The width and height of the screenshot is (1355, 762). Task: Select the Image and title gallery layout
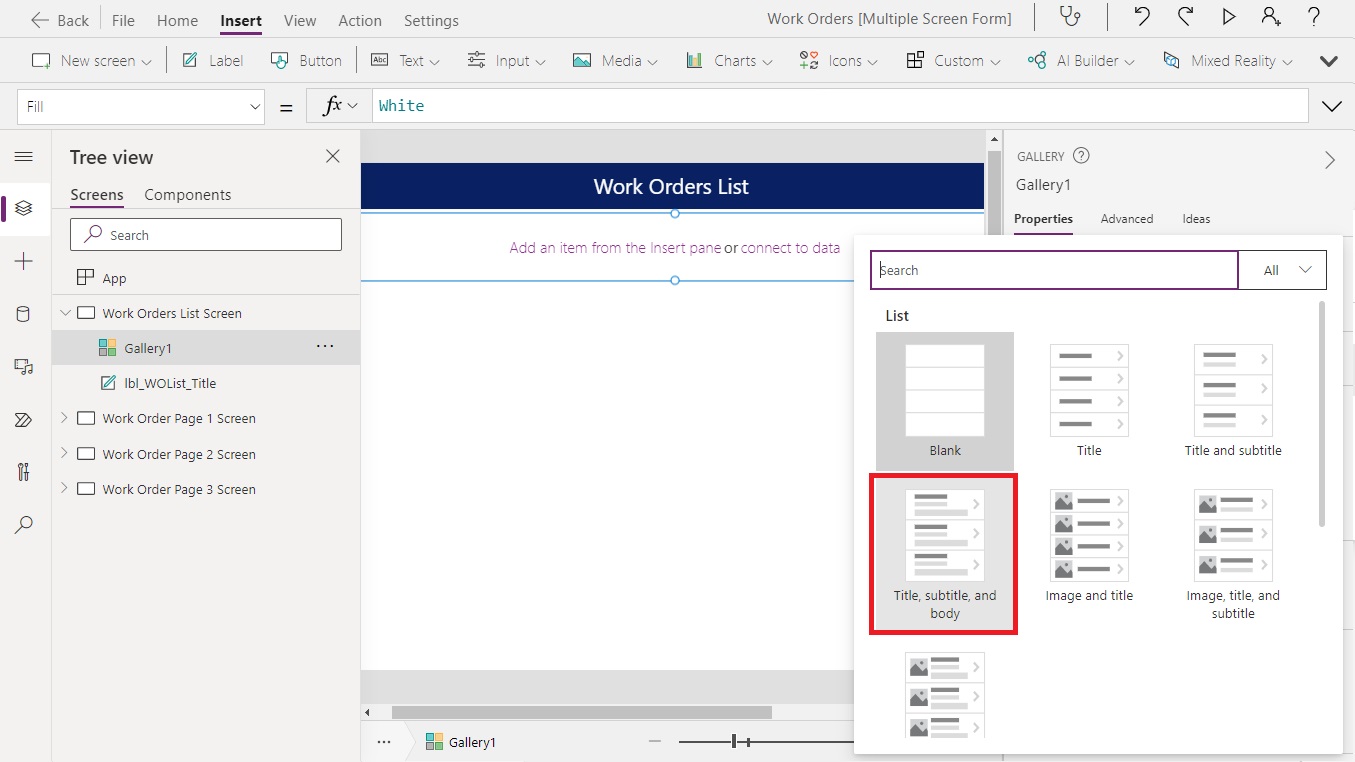click(x=1088, y=535)
